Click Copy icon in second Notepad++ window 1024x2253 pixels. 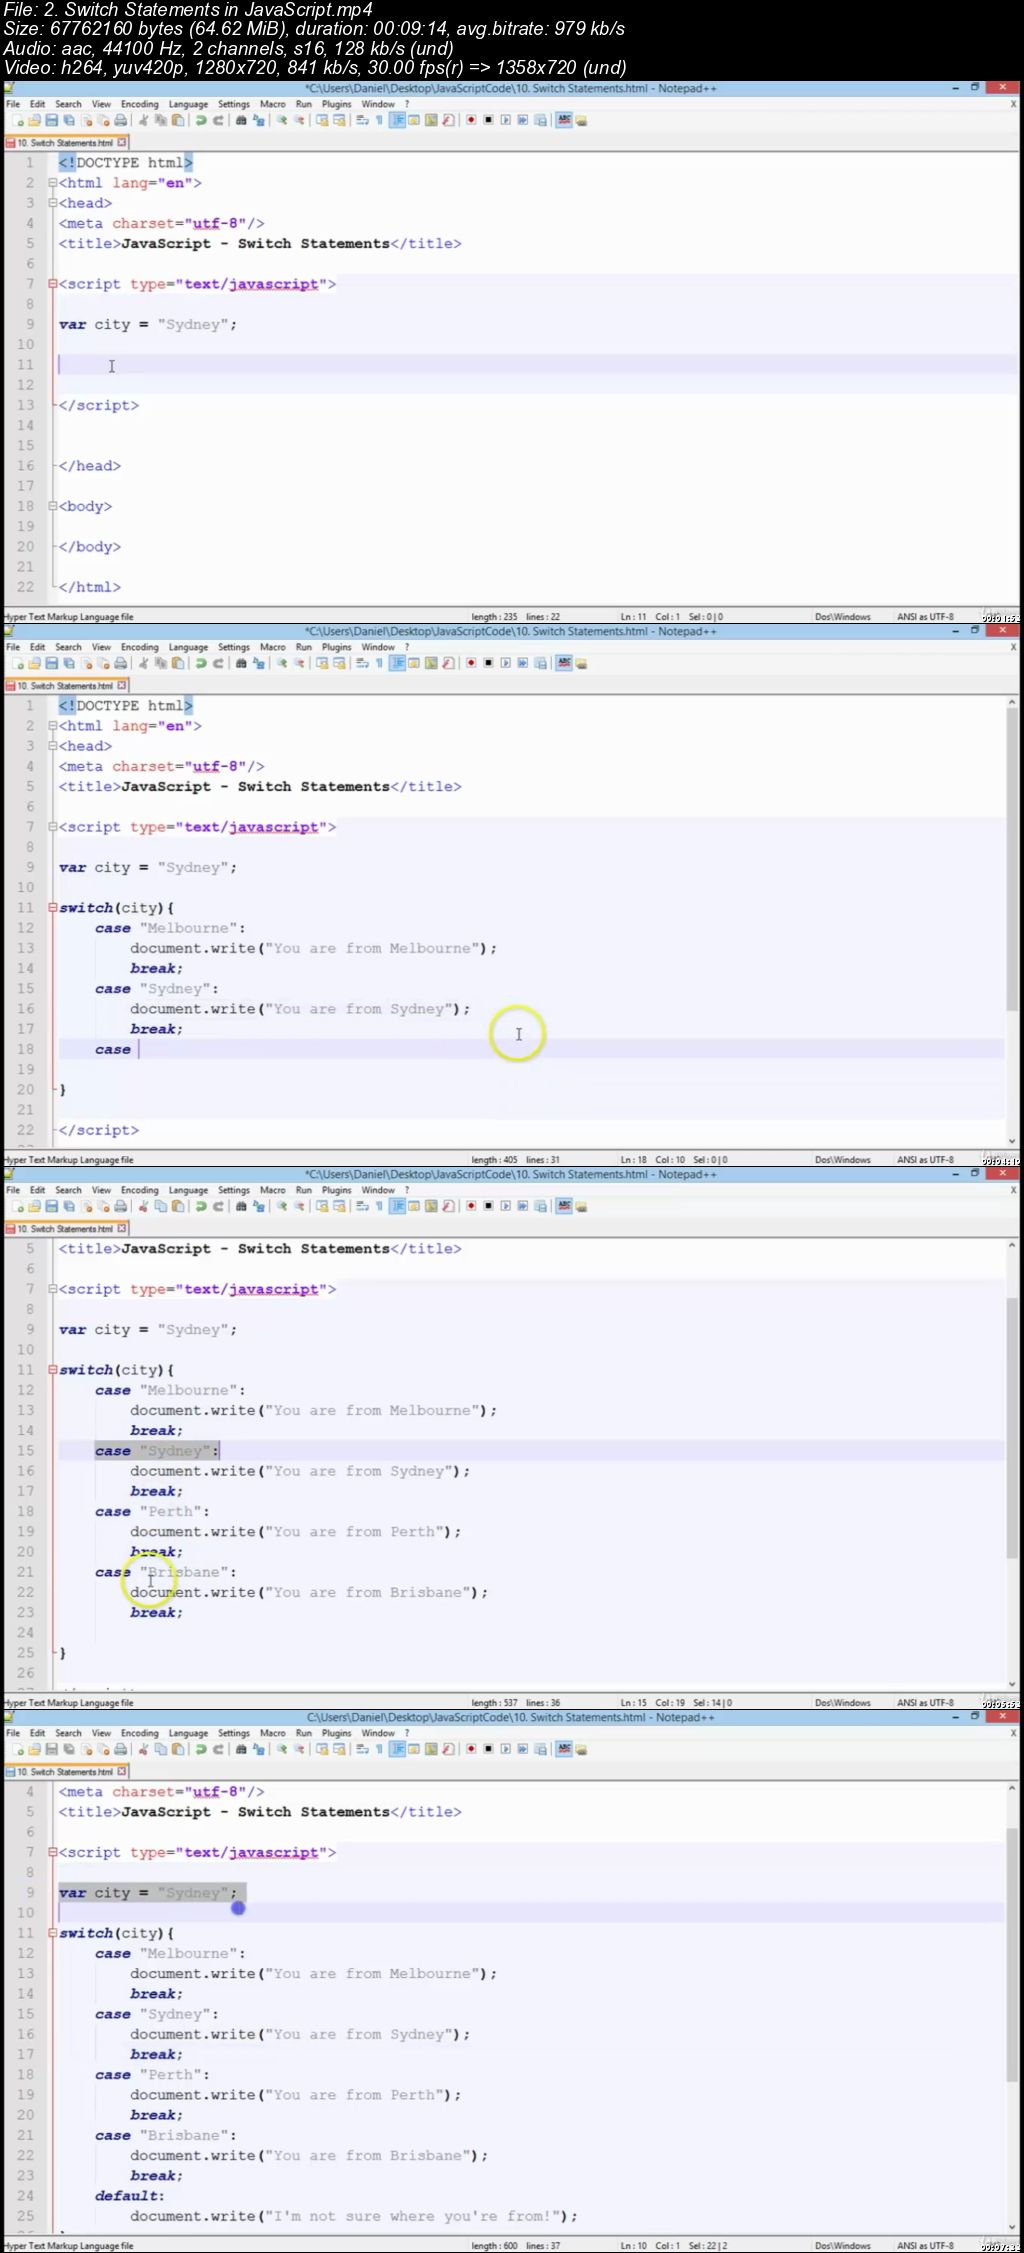(x=160, y=663)
